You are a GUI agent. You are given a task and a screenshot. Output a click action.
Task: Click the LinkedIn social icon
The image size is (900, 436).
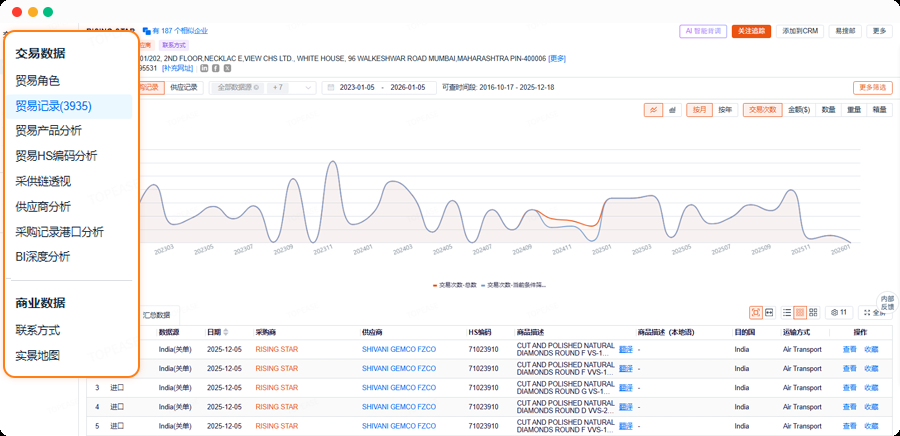(204, 68)
